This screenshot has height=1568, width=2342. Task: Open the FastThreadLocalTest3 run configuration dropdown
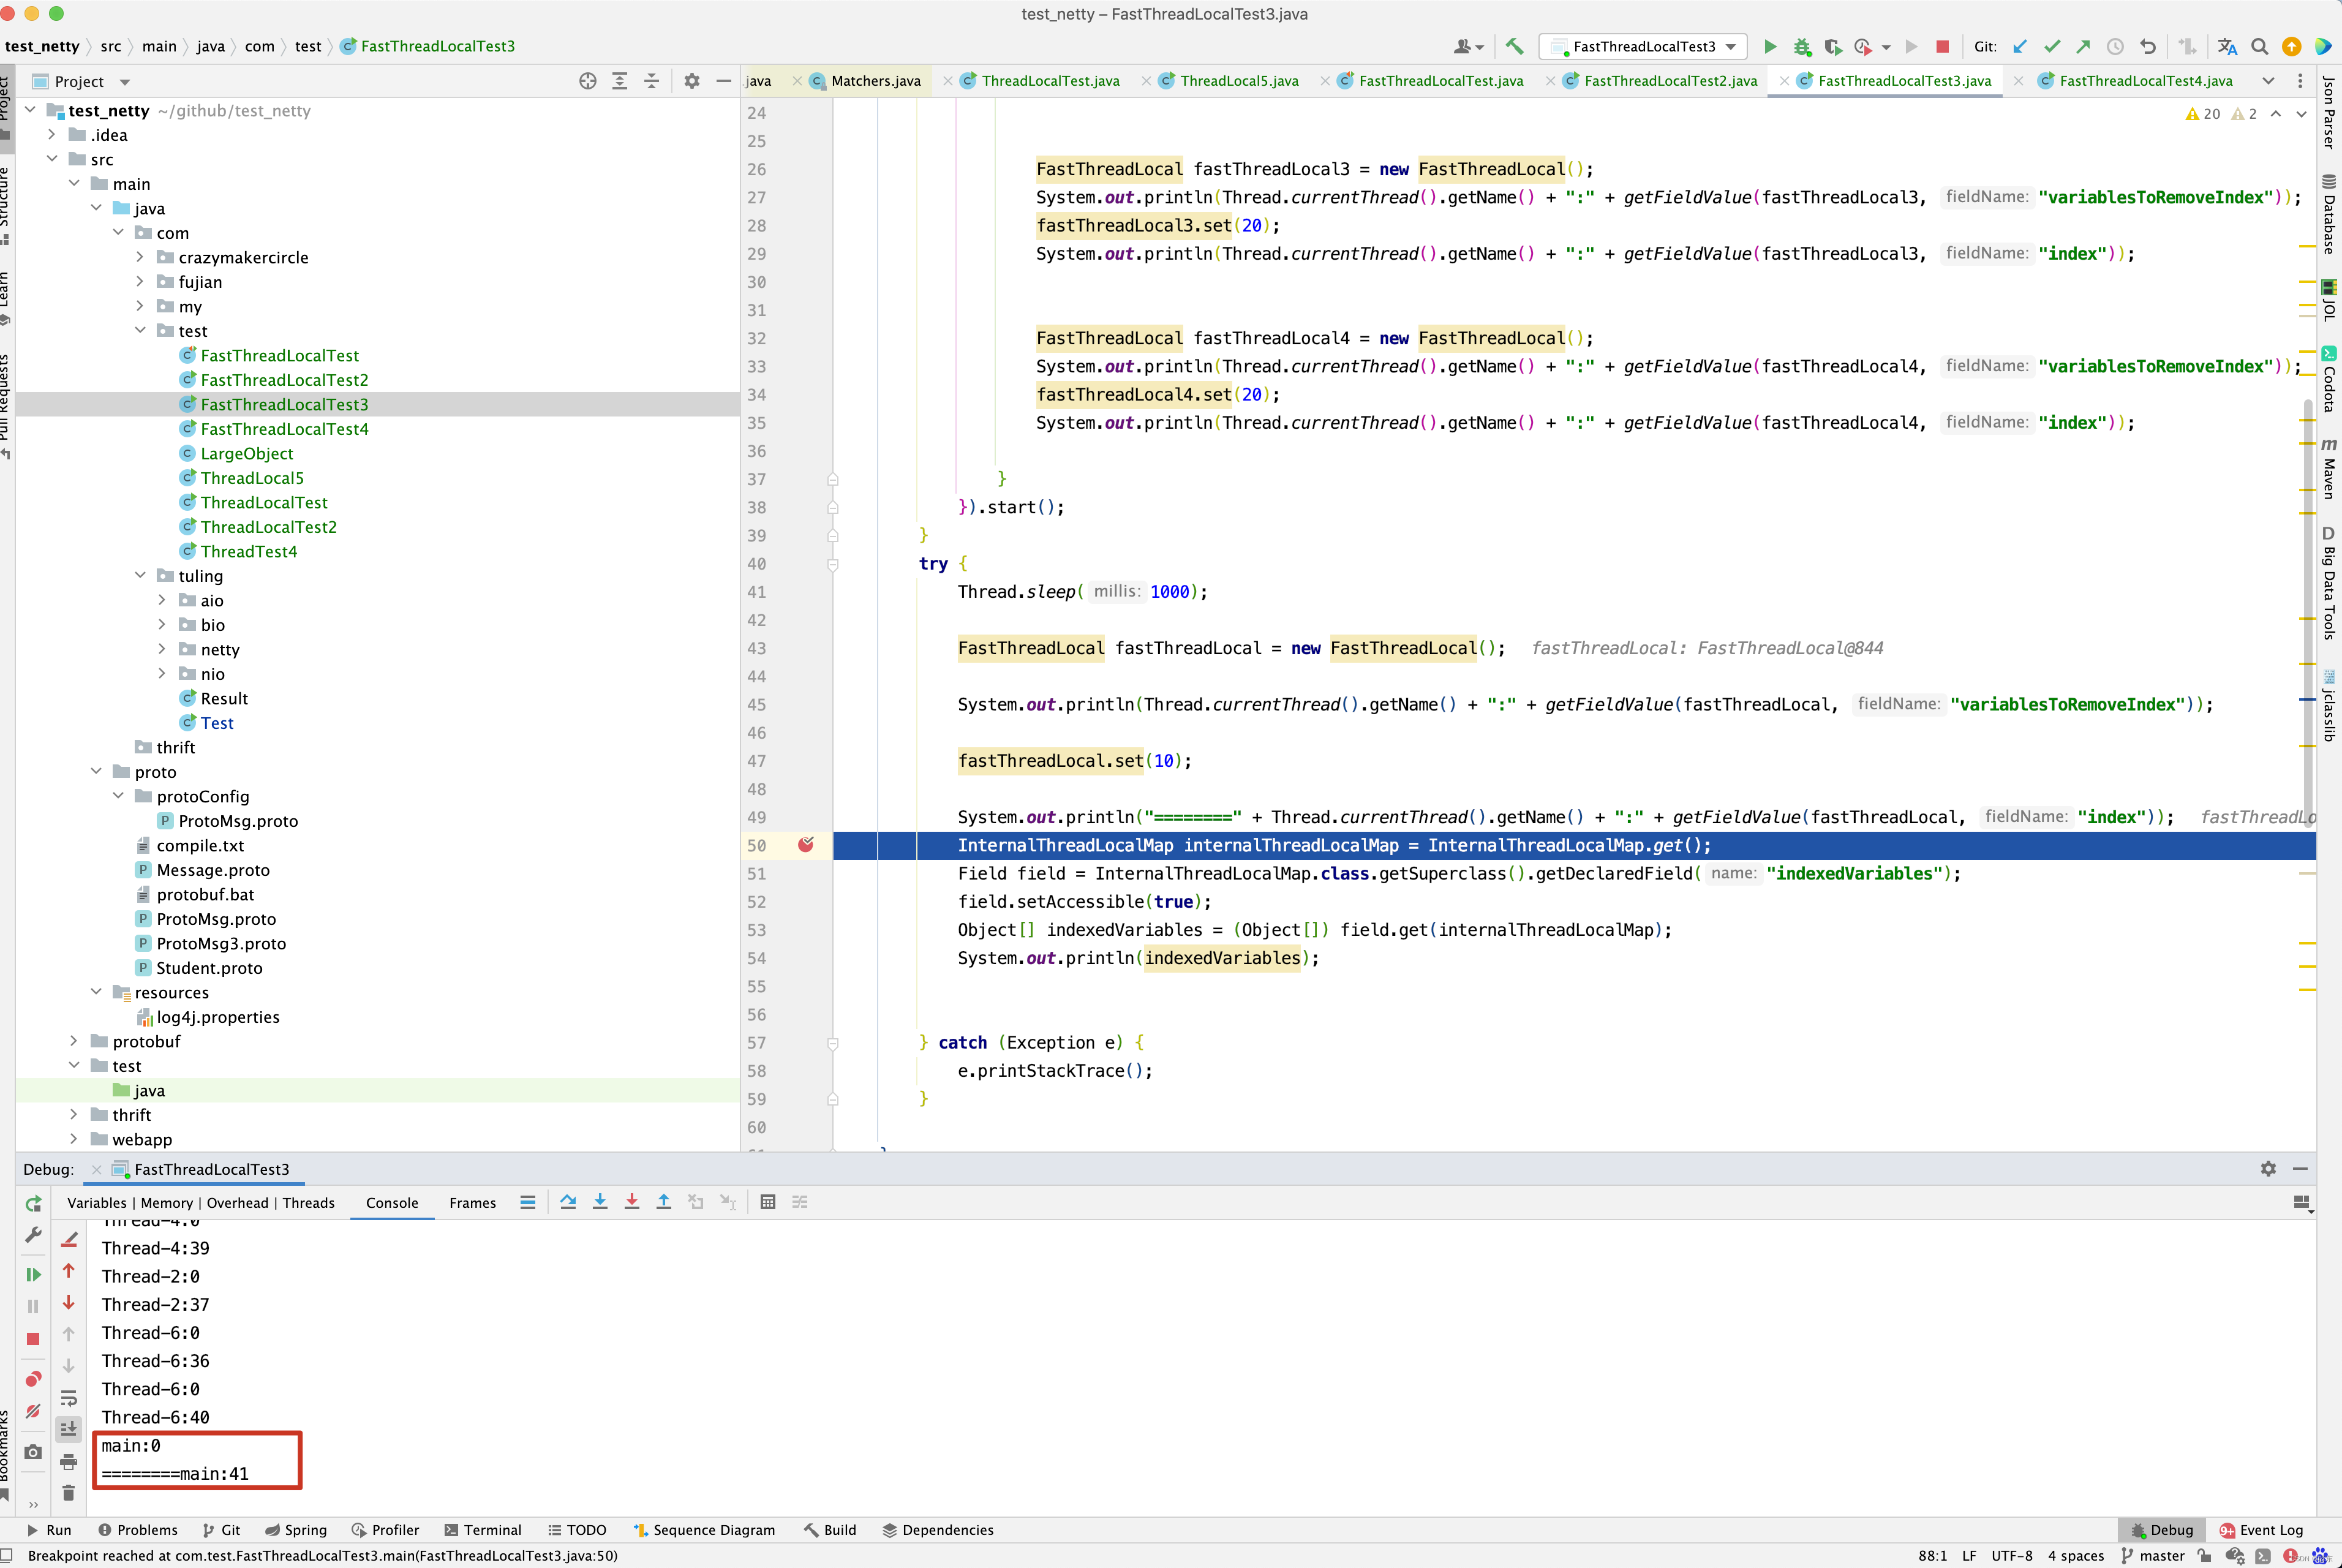tap(1644, 46)
